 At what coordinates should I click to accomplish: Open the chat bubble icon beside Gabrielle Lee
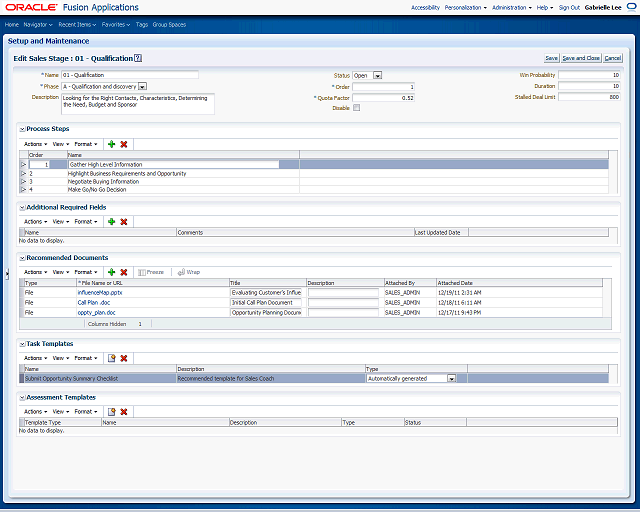[x=631, y=7]
